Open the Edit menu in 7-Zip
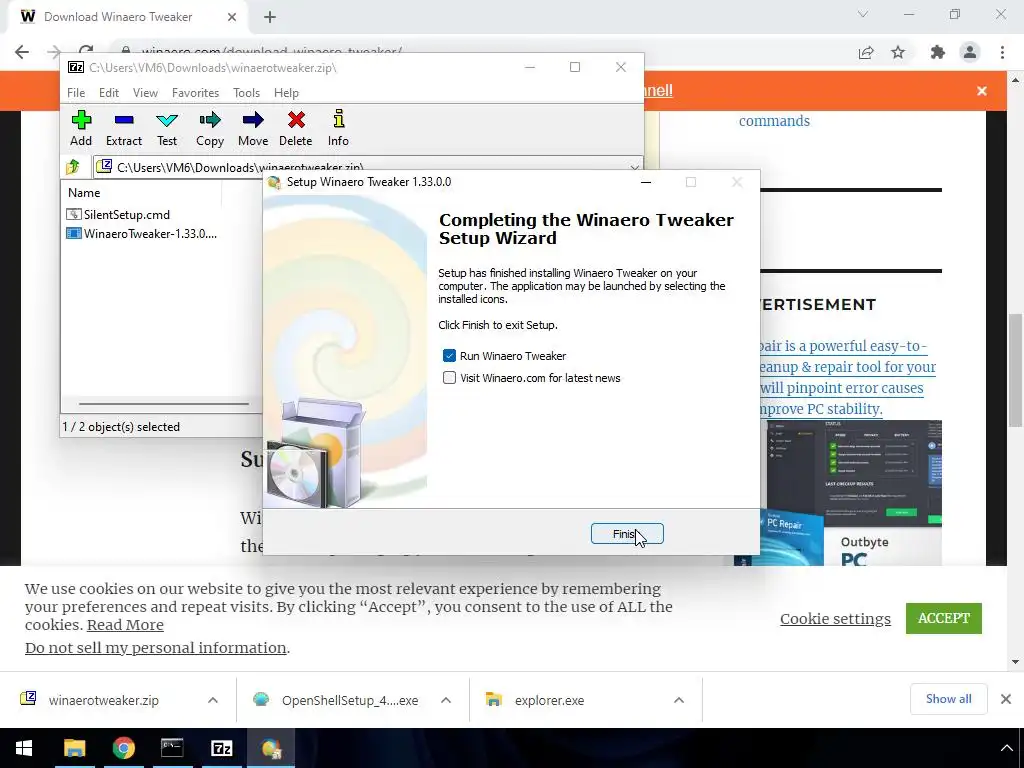 (108, 93)
